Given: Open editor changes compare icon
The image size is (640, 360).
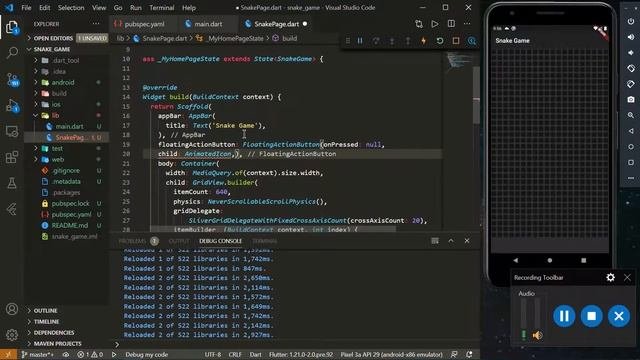Looking at the screenshot, I should click(419, 24).
